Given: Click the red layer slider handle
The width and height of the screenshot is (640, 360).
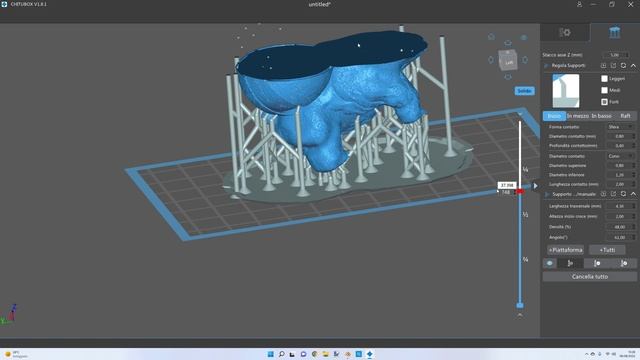Looking at the screenshot, I should click(520, 191).
